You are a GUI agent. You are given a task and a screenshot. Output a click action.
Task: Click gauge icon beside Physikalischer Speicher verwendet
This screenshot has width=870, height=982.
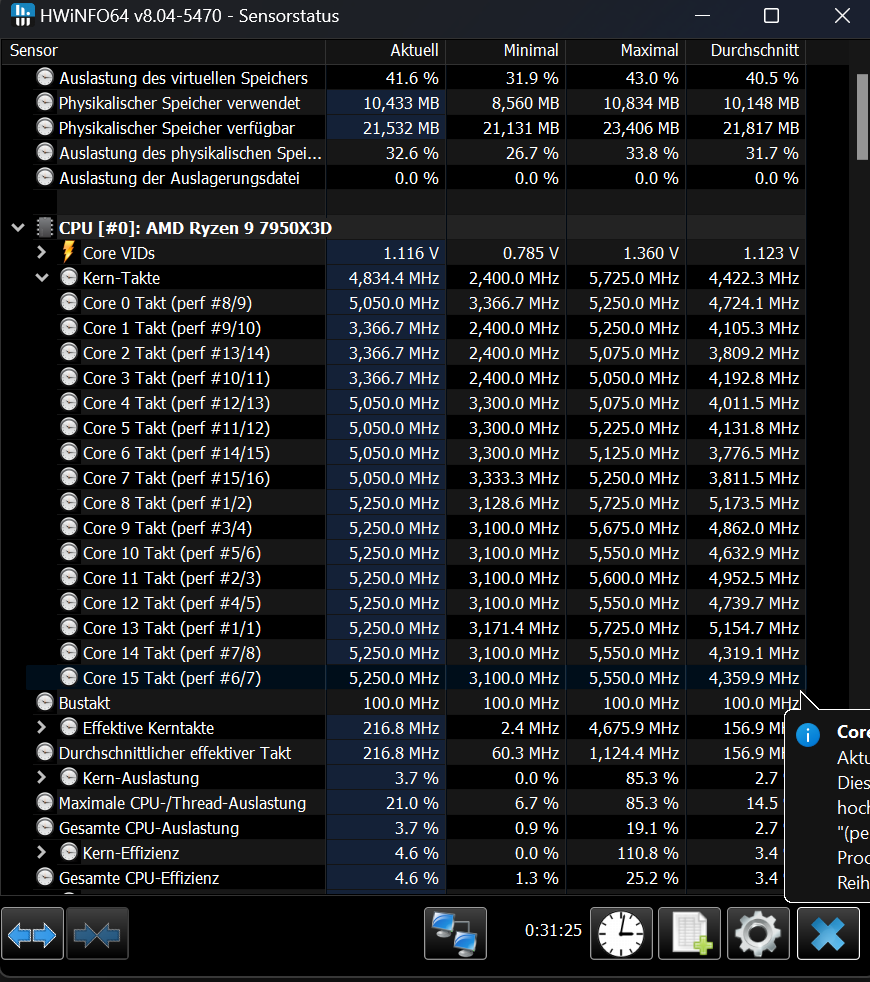(x=44, y=102)
